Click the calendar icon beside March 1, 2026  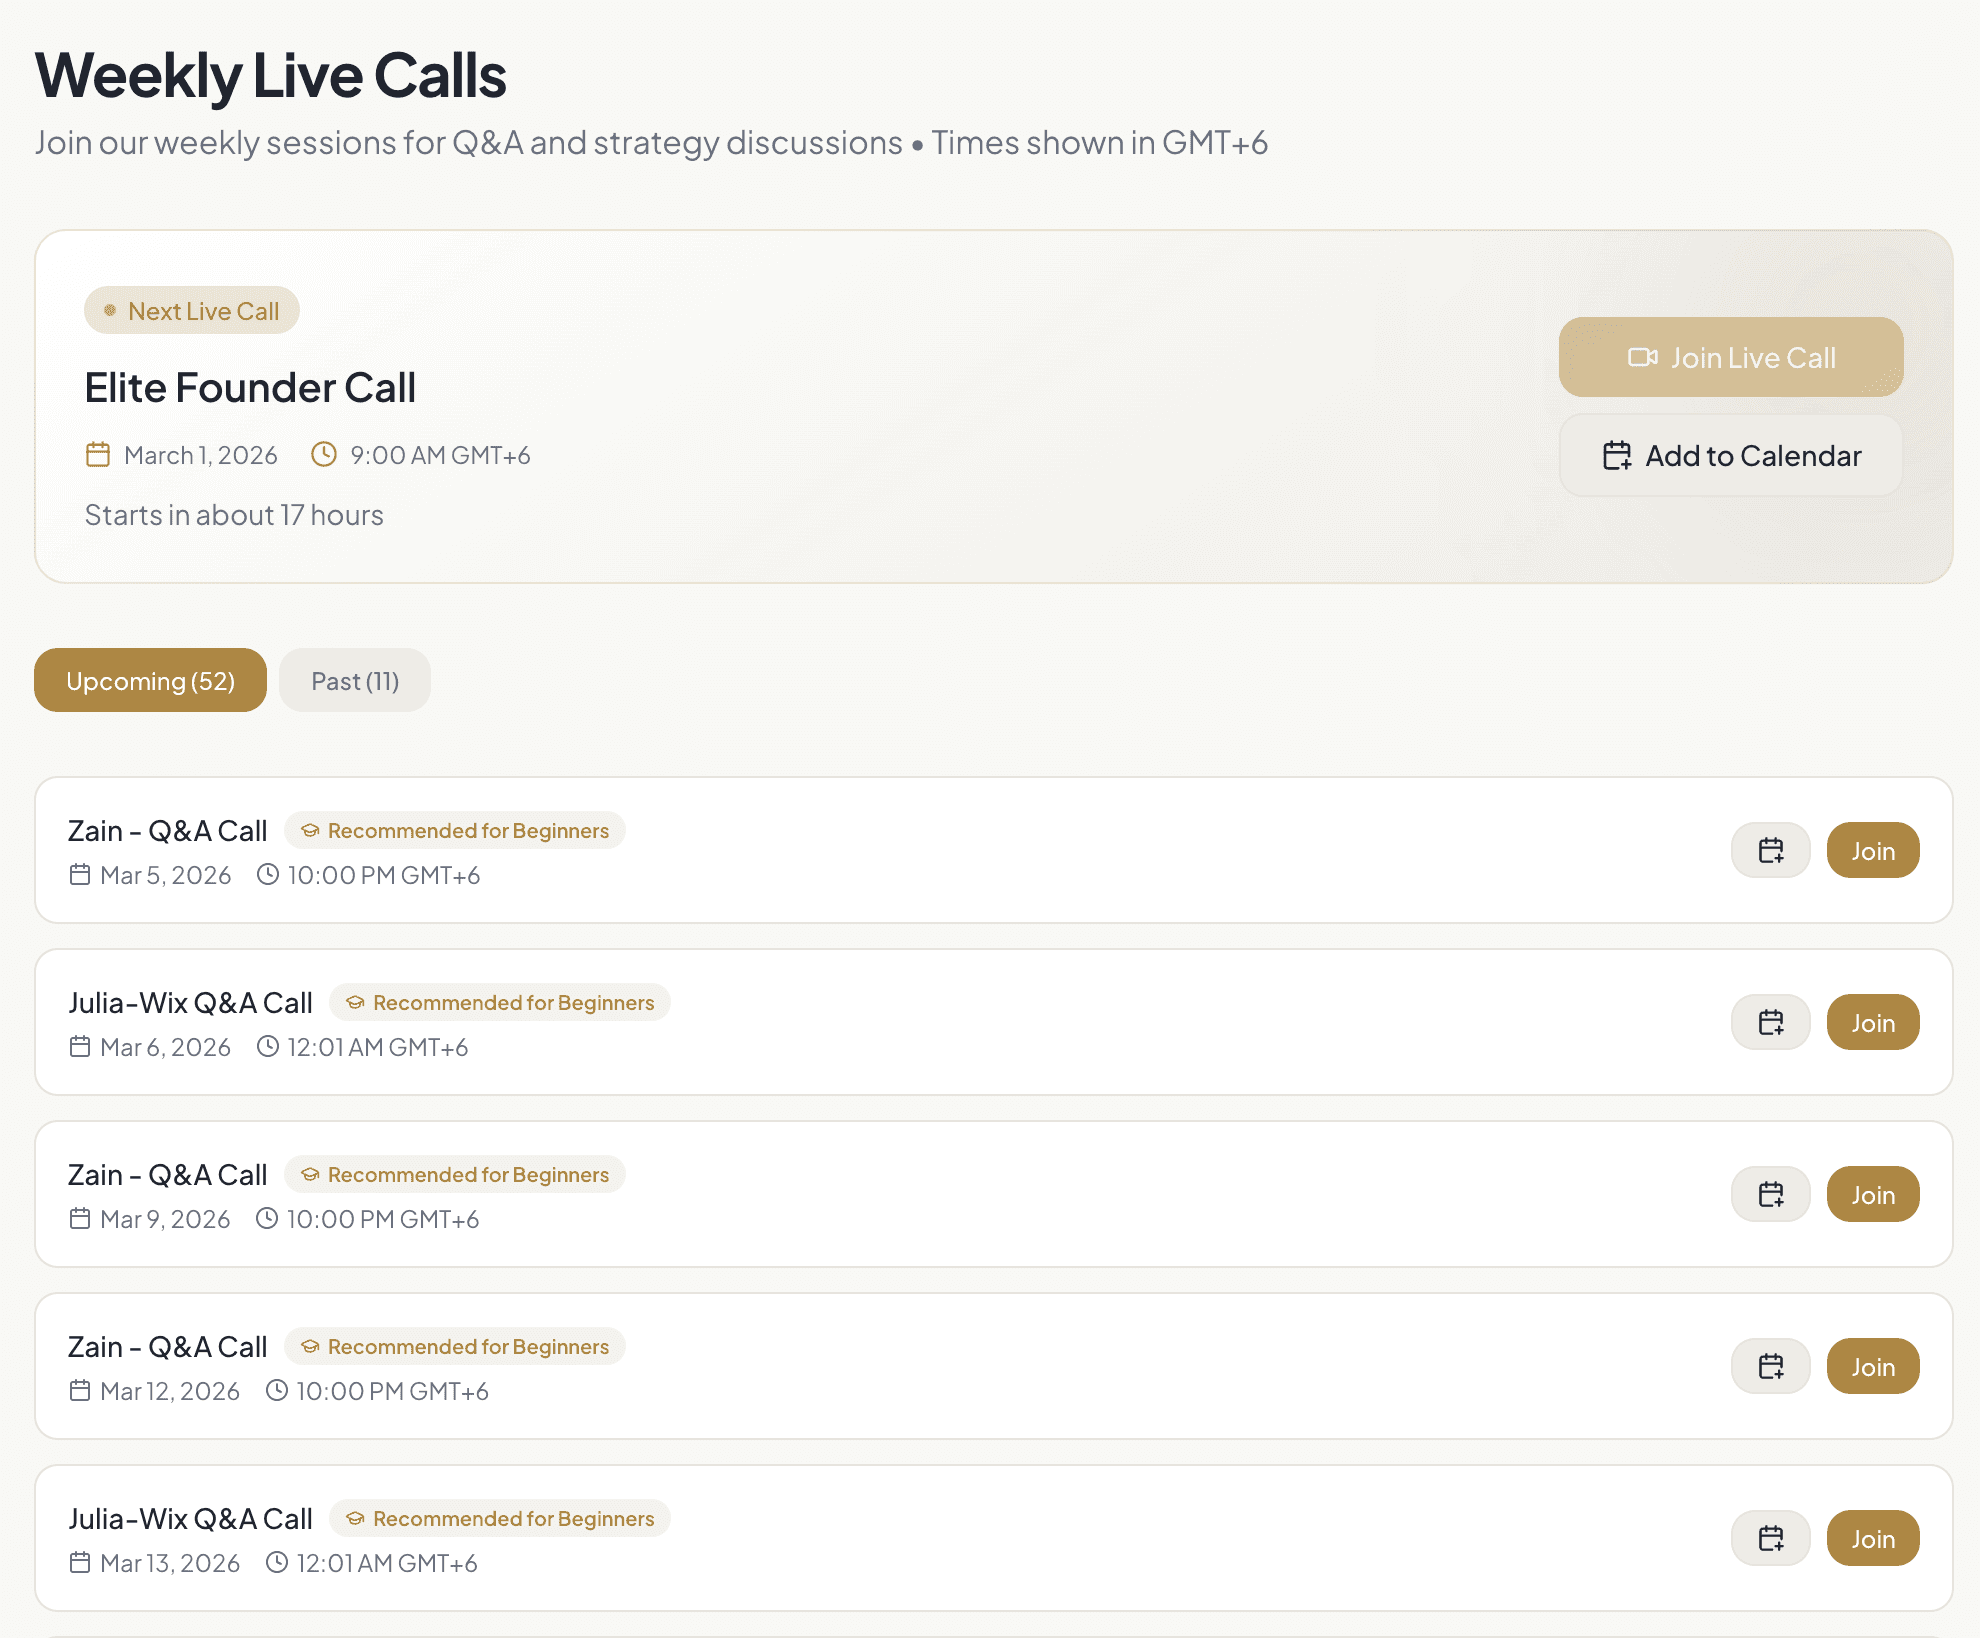click(x=98, y=455)
